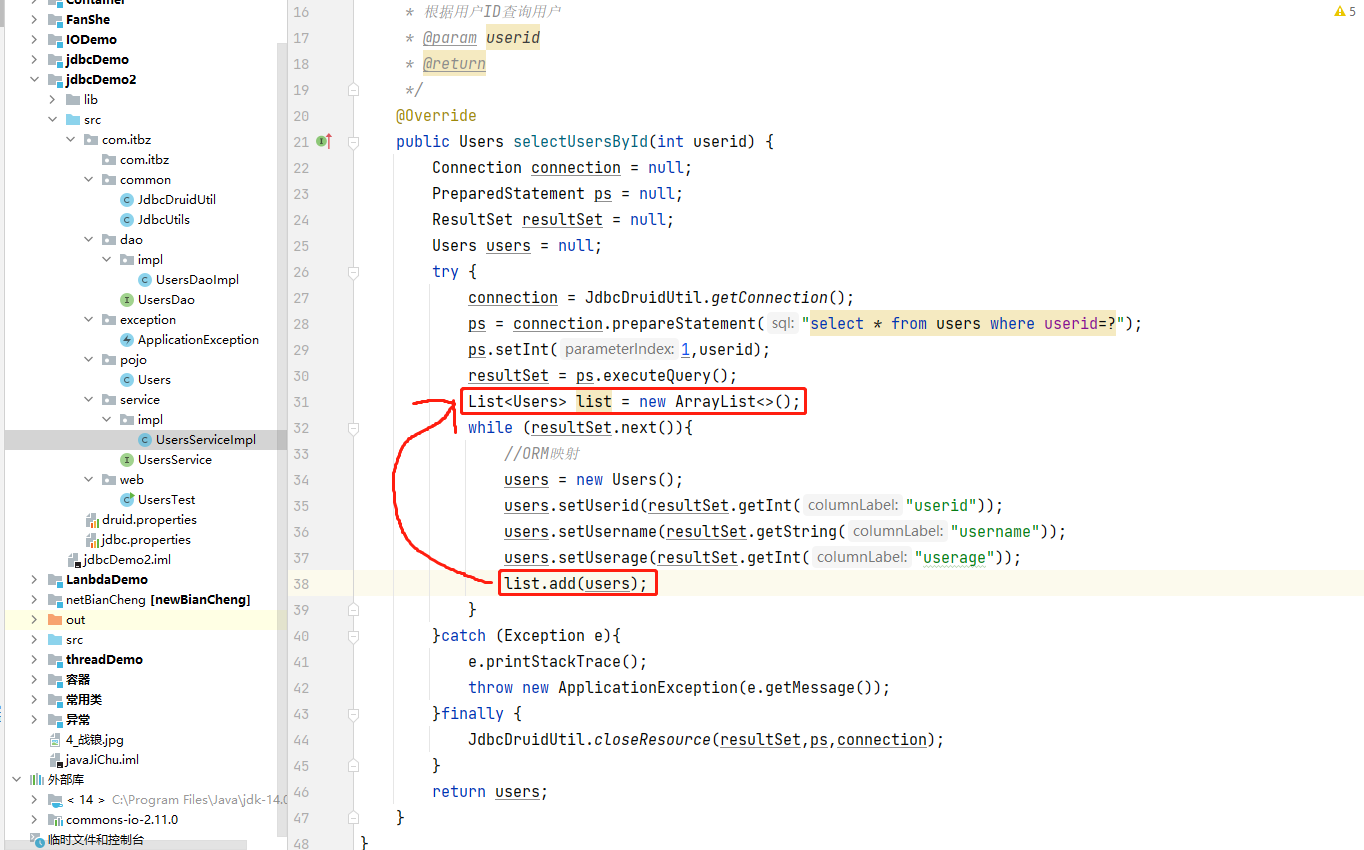Click the 4_战狼.jpg image file icon
This screenshot has width=1364, height=850.
[56, 740]
